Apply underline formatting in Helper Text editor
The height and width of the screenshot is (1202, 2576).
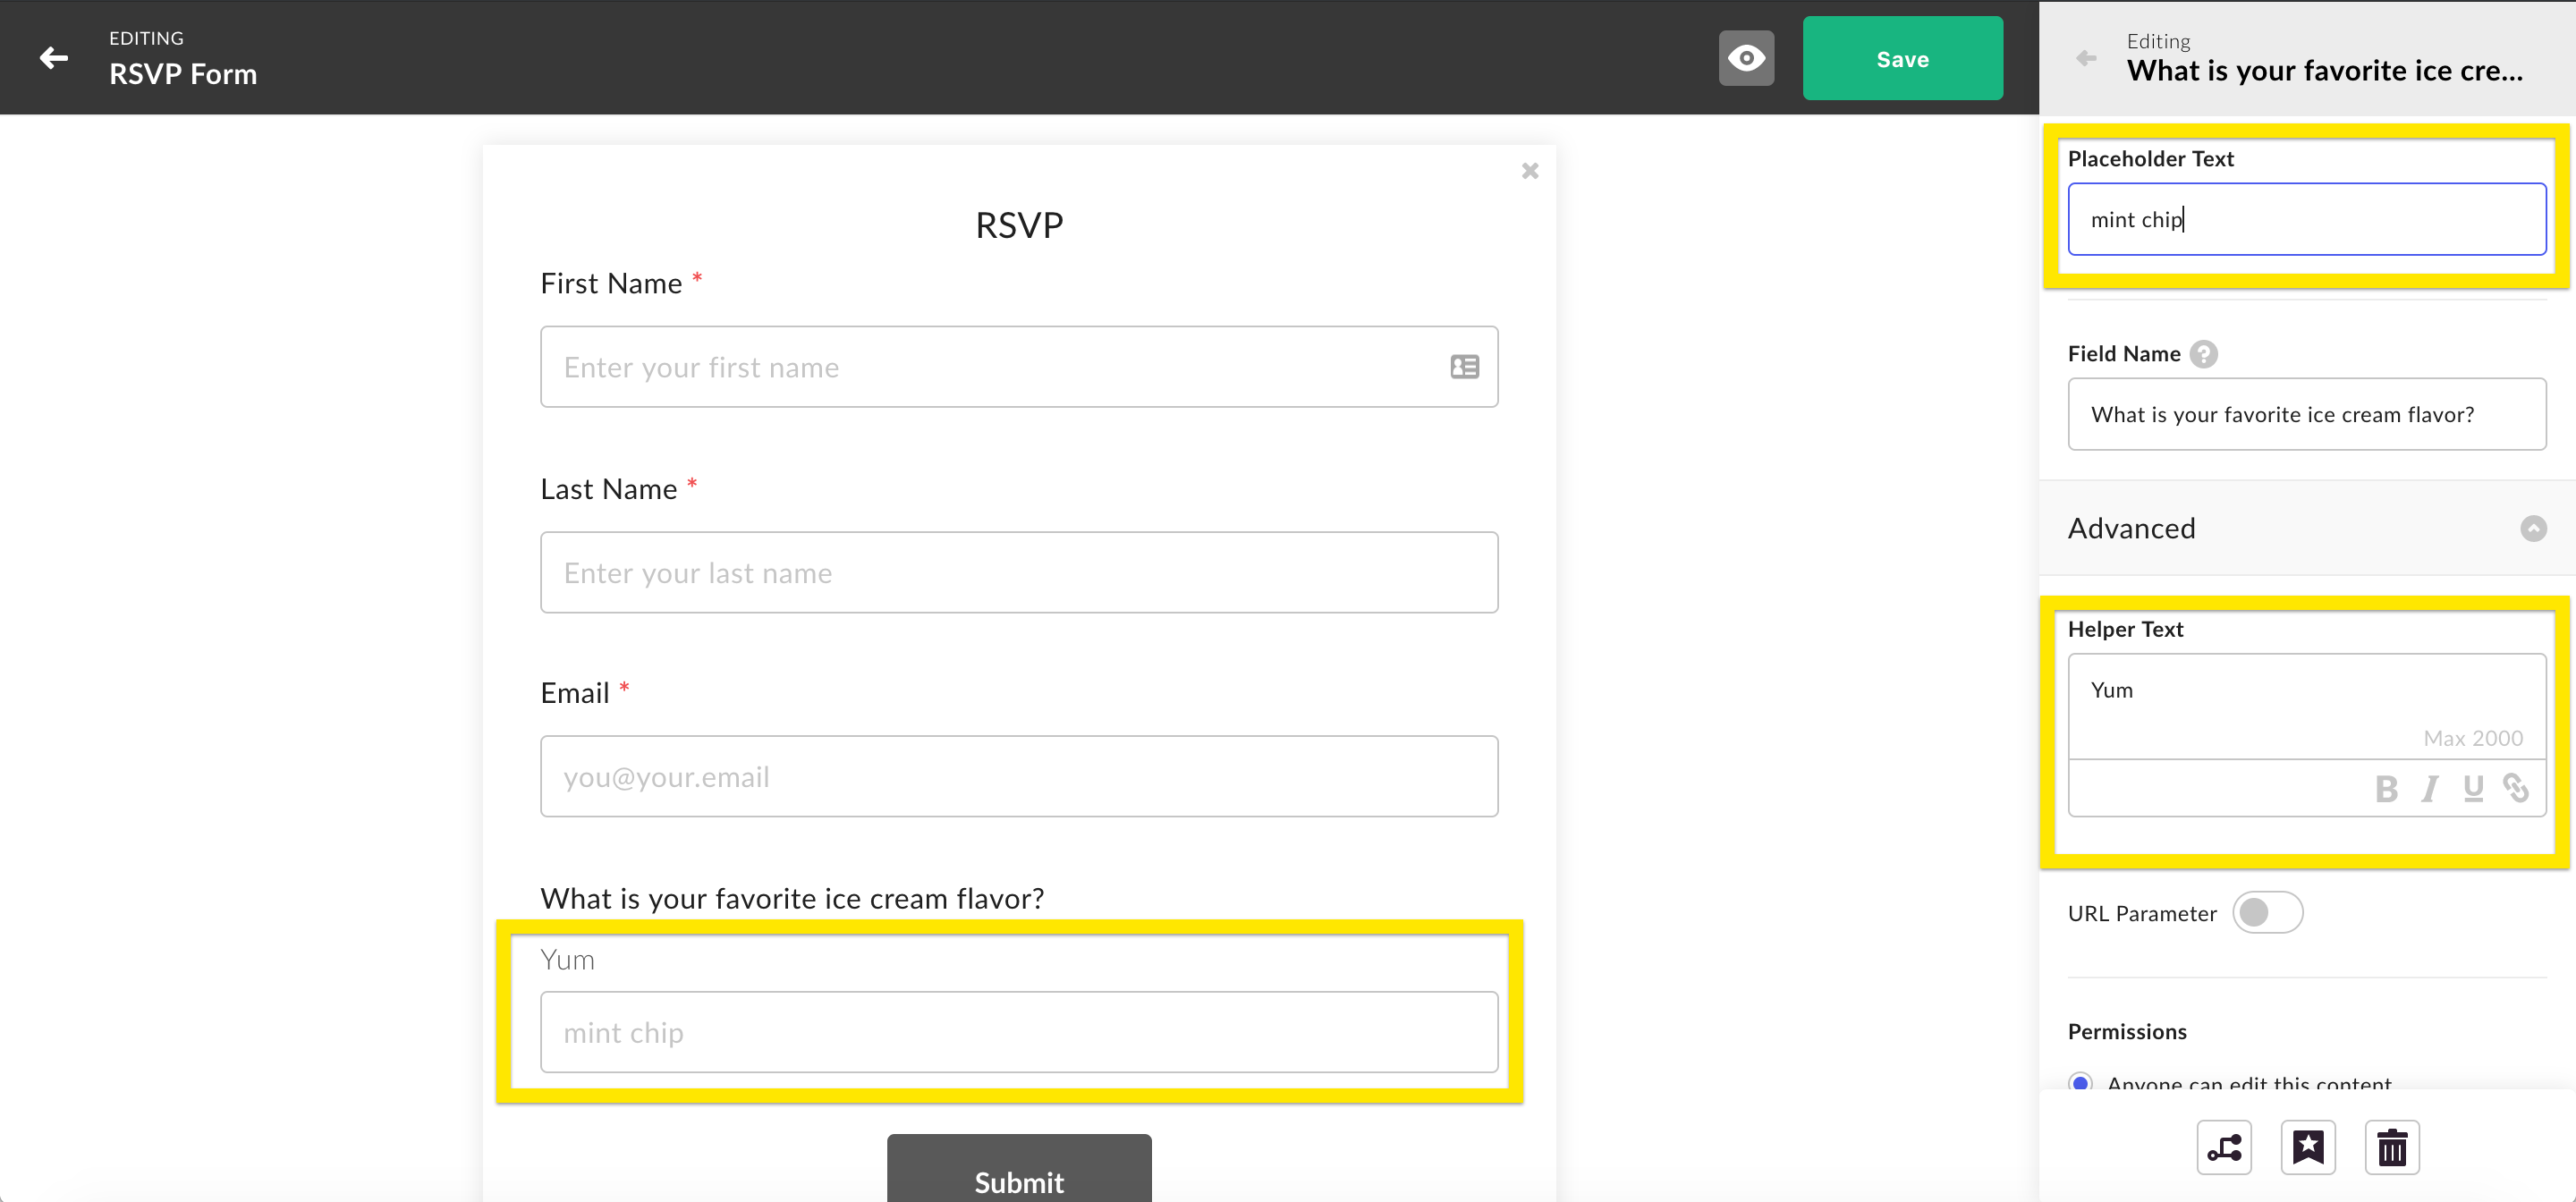tap(2473, 789)
